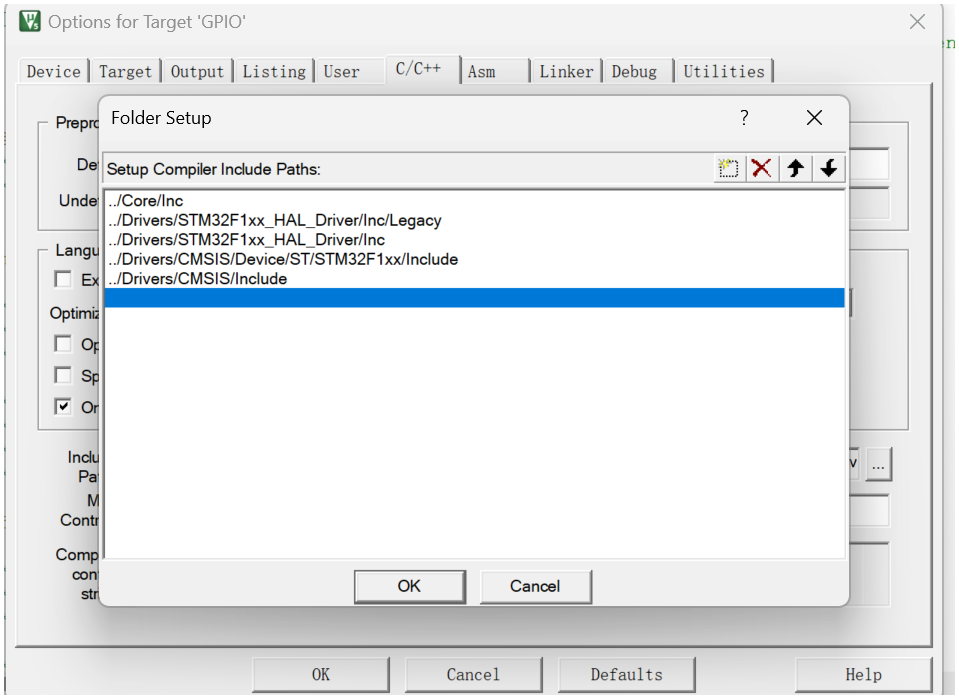Open include paths browse button (...)
The image size is (959, 699).
(x=878, y=464)
